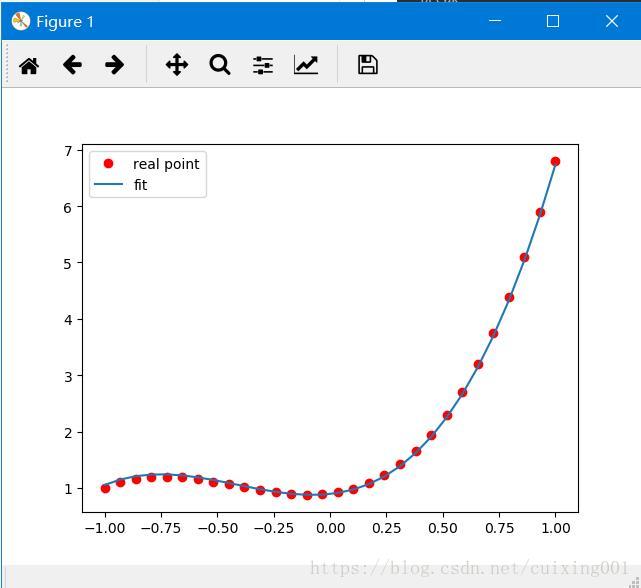The height and width of the screenshot is (588, 641).
Task: Click the x-axis tick label 0.75
Action: pos(499,528)
